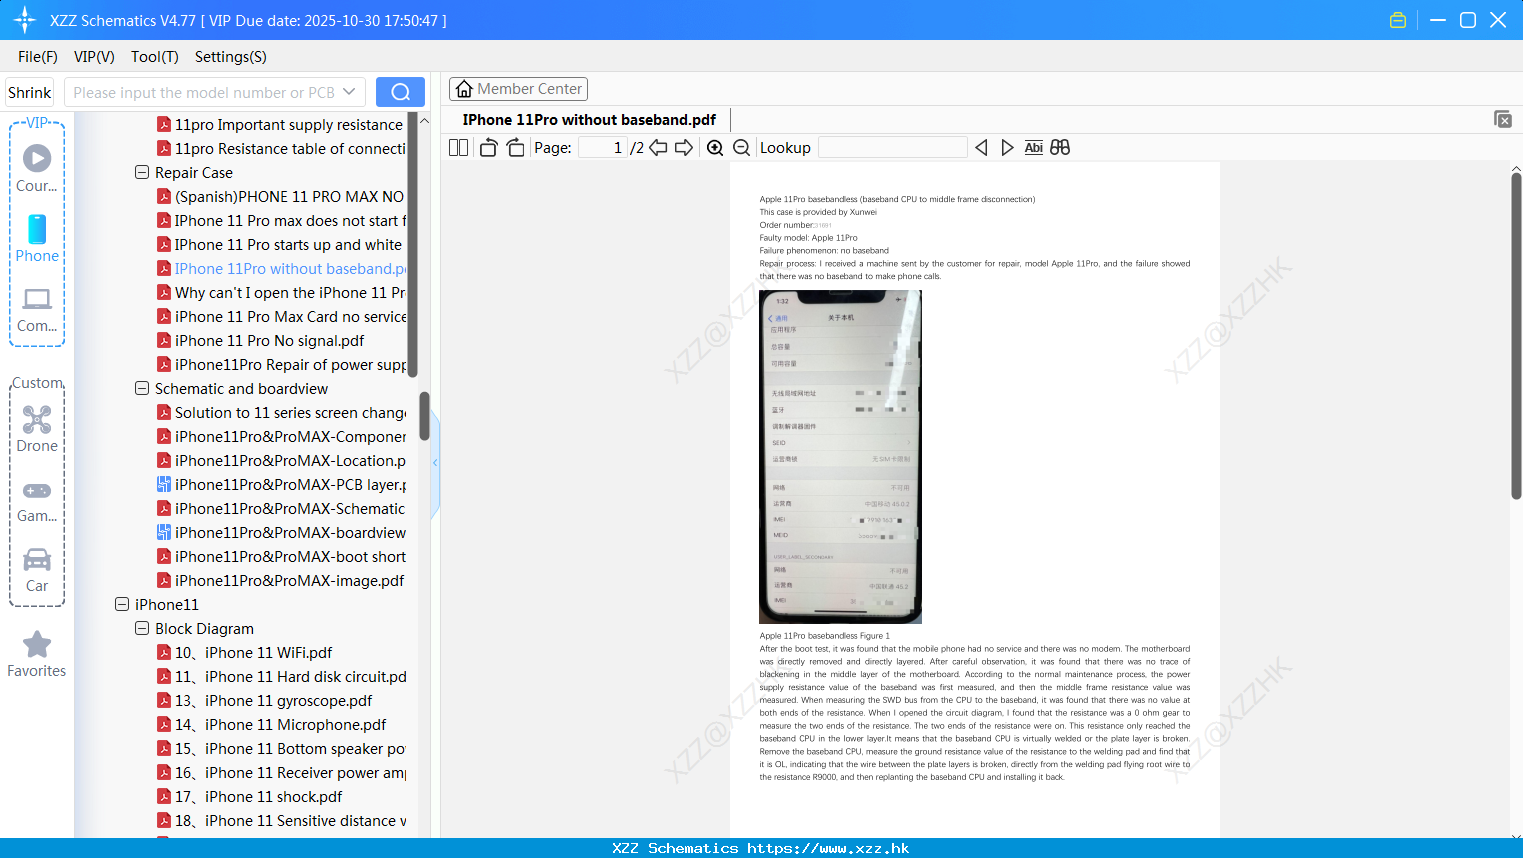Open the Course sidebar category
The image size is (1523, 858).
pos(37,168)
